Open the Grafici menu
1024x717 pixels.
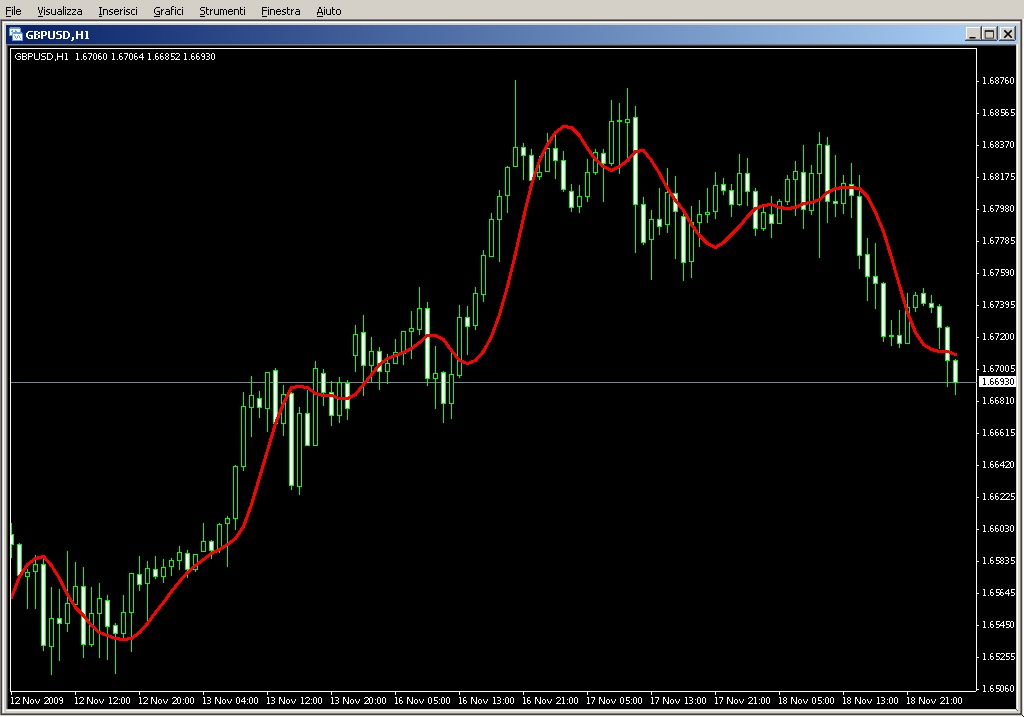click(168, 11)
